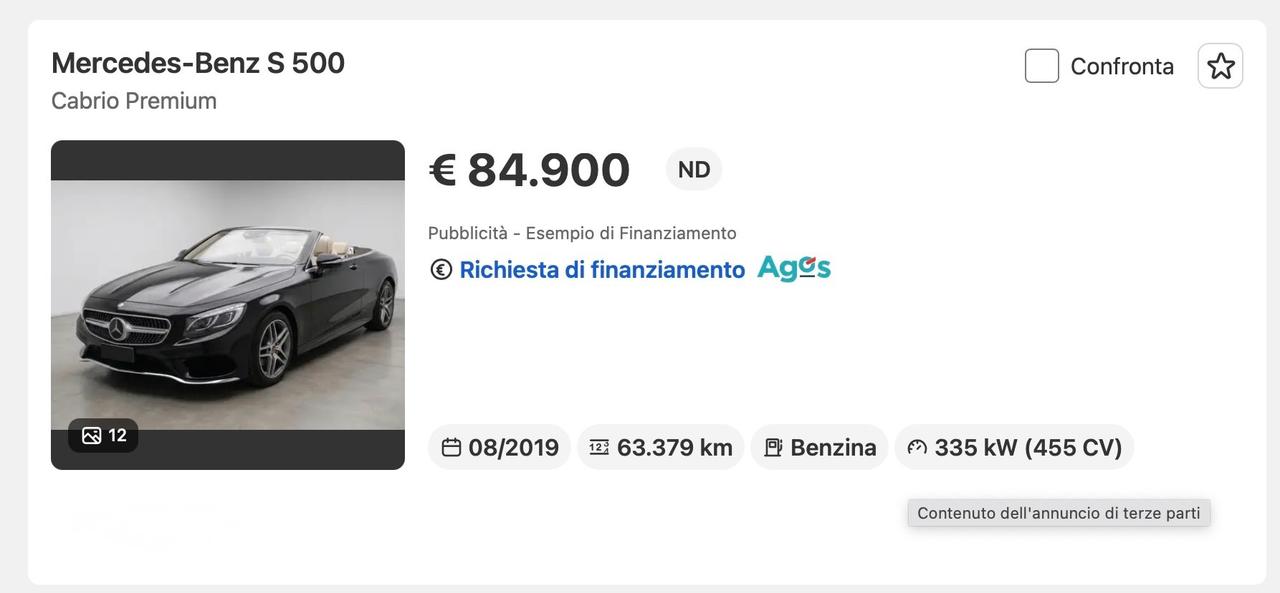Image resolution: width=1280 pixels, height=593 pixels.
Task: Click the Benzina fuel type chip
Action: tap(818, 445)
